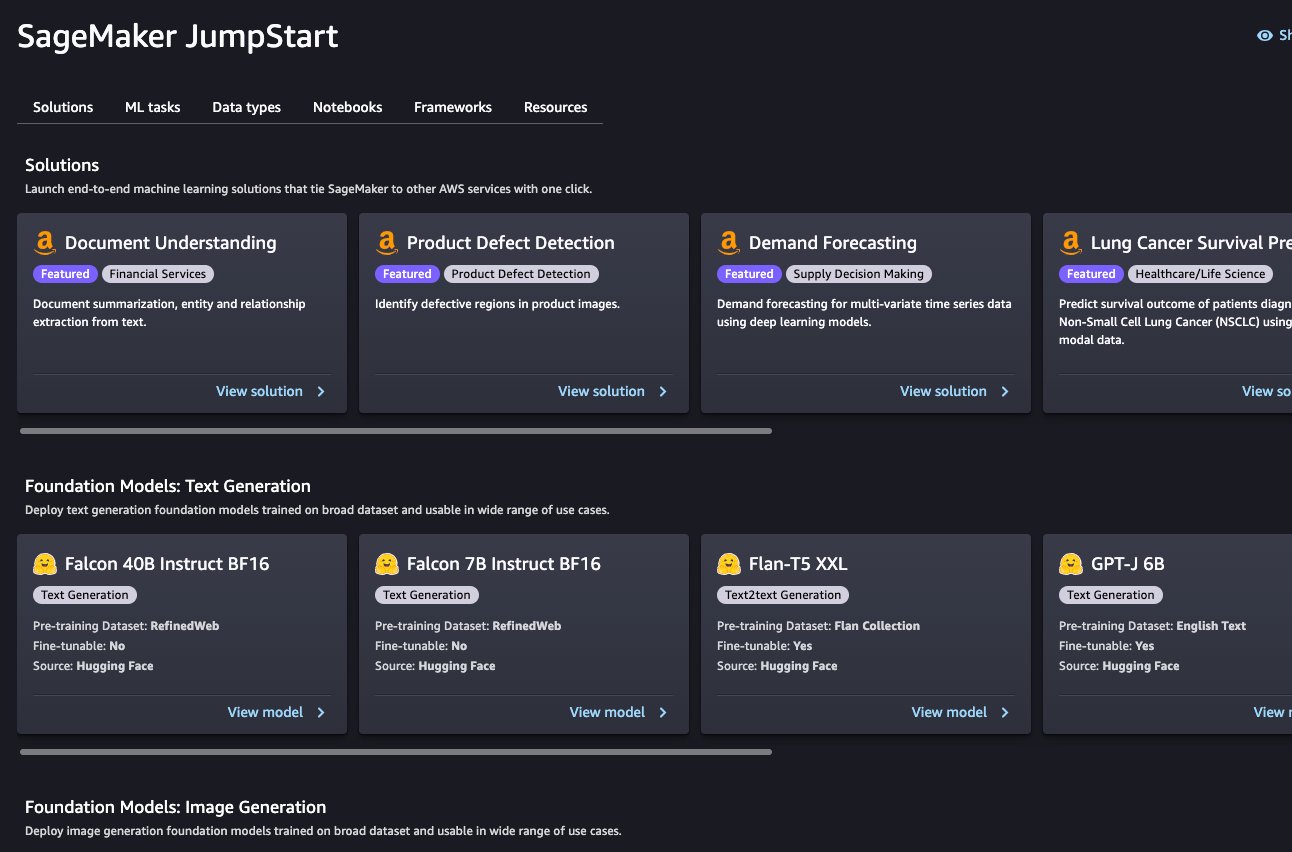Image resolution: width=1292 pixels, height=852 pixels.
Task: Click the Healthcare/Life Science tag
Action: click(1201, 274)
